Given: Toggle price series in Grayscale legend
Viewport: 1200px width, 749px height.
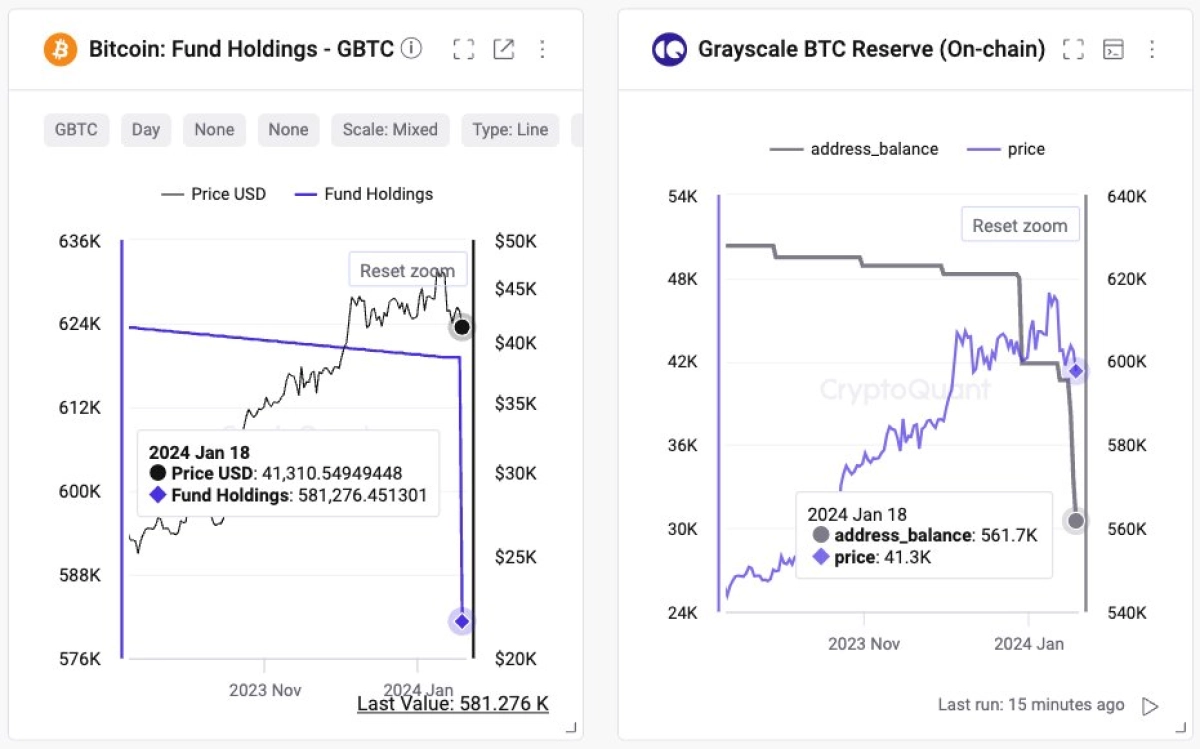Looking at the screenshot, I should (x=1006, y=149).
